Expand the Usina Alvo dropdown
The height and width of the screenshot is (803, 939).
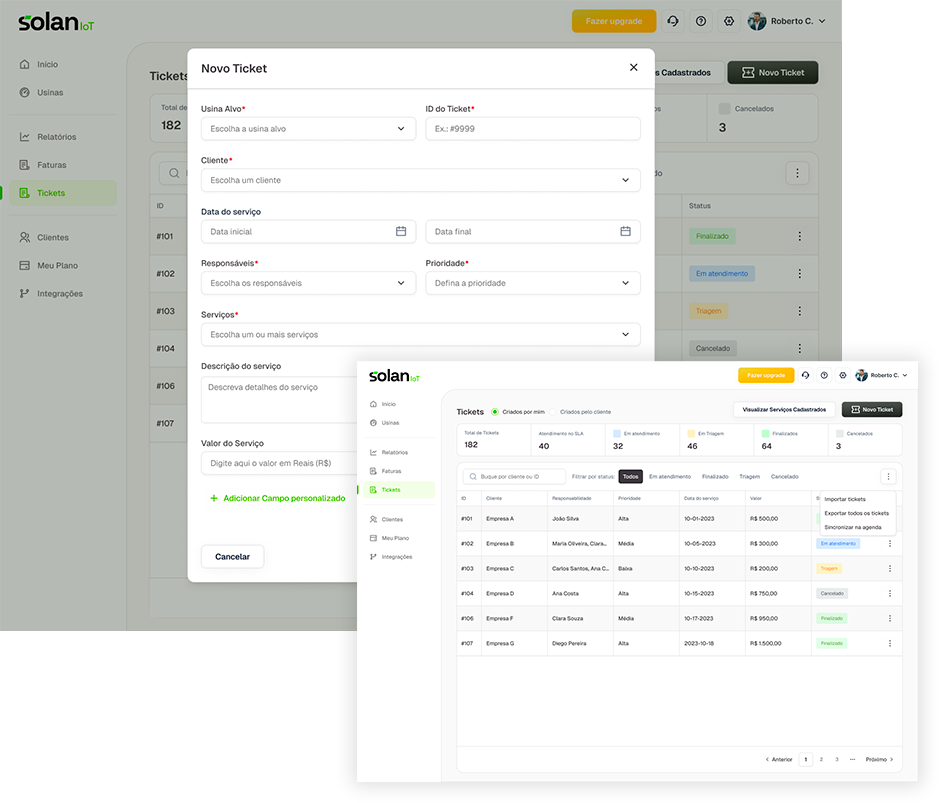click(x=308, y=129)
